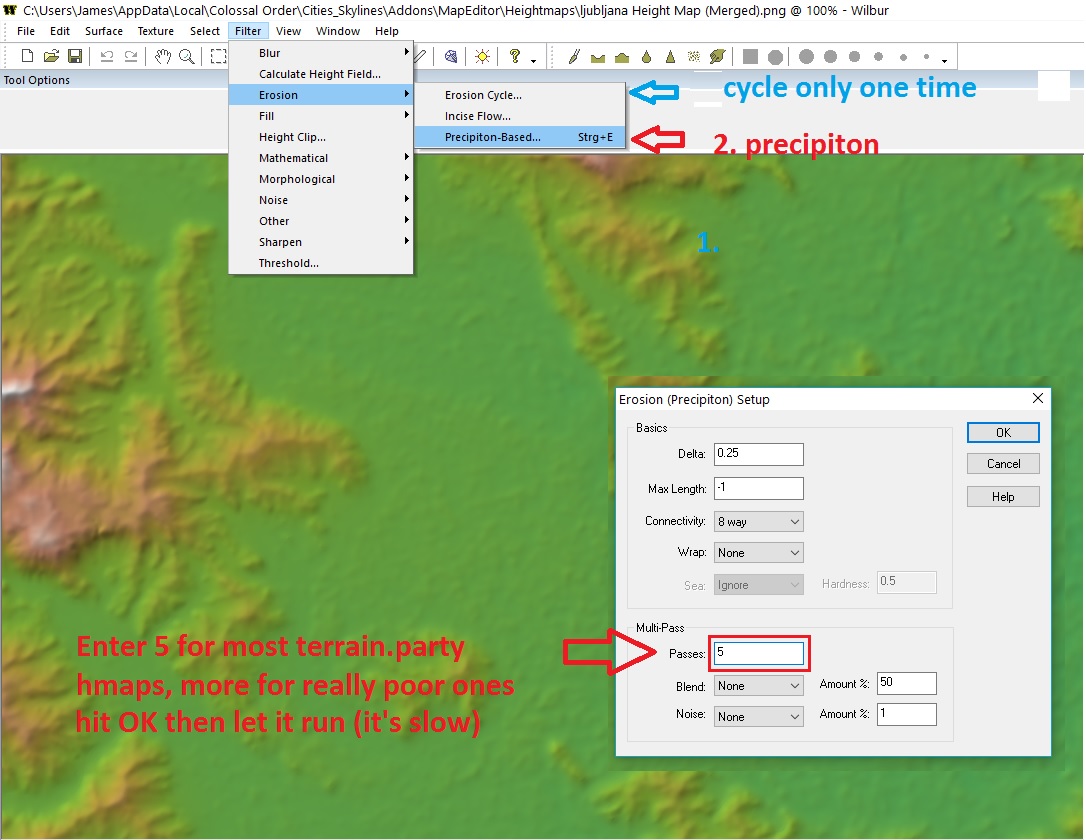The width and height of the screenshot is (1086, 840).
Task: Click the Undo toolbar icon
Action: tap(107, 56)
